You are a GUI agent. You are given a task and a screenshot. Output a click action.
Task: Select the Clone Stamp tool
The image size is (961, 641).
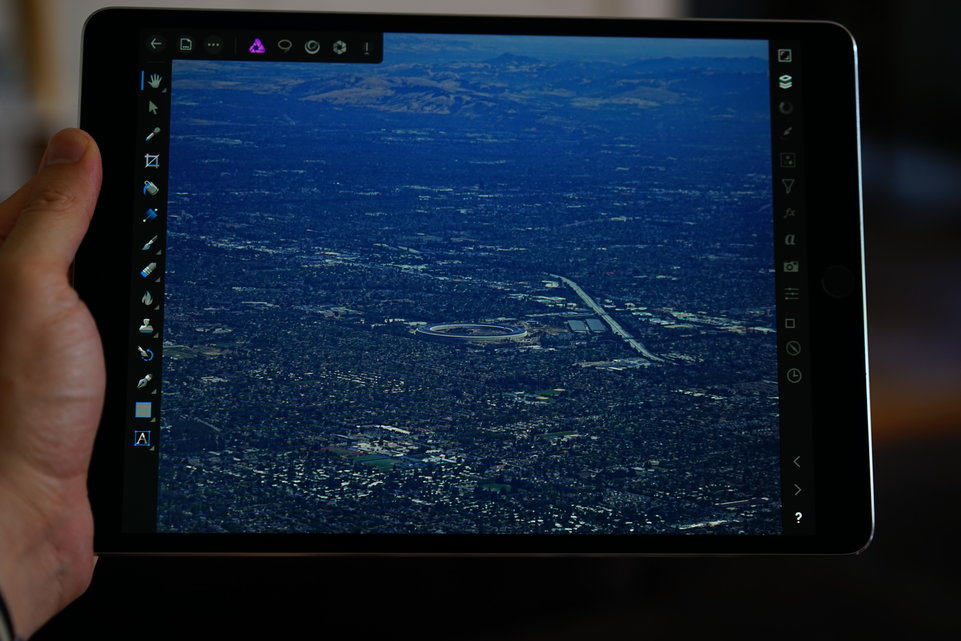click(x=146, y=326)
